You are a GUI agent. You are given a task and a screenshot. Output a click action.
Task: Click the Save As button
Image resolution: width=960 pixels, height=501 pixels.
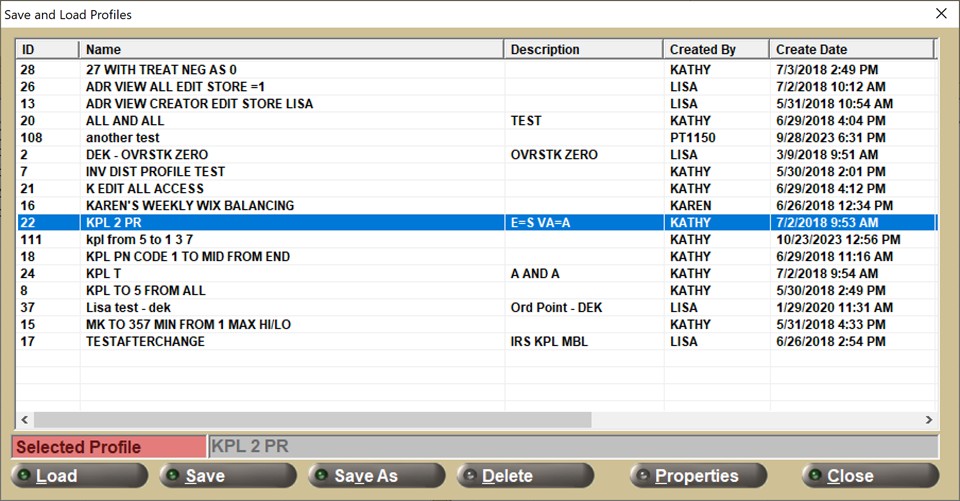(376, 476)
